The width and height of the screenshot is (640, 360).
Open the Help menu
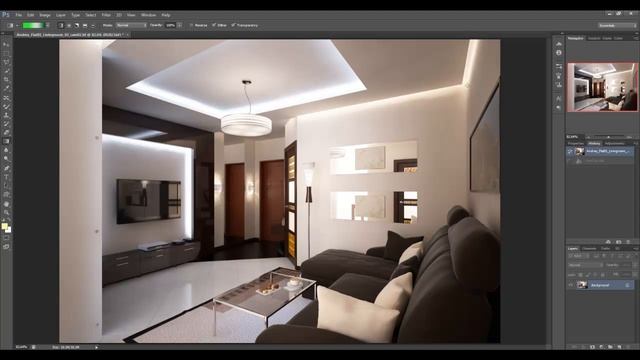coord(166,15)
